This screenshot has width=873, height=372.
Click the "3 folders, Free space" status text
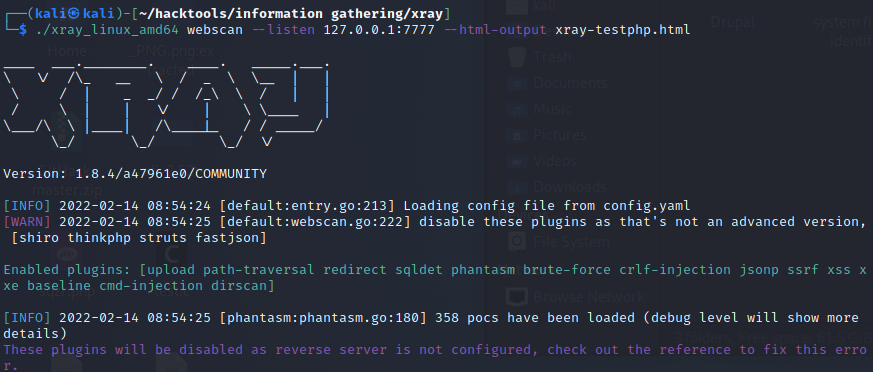[x=773, y=337]
